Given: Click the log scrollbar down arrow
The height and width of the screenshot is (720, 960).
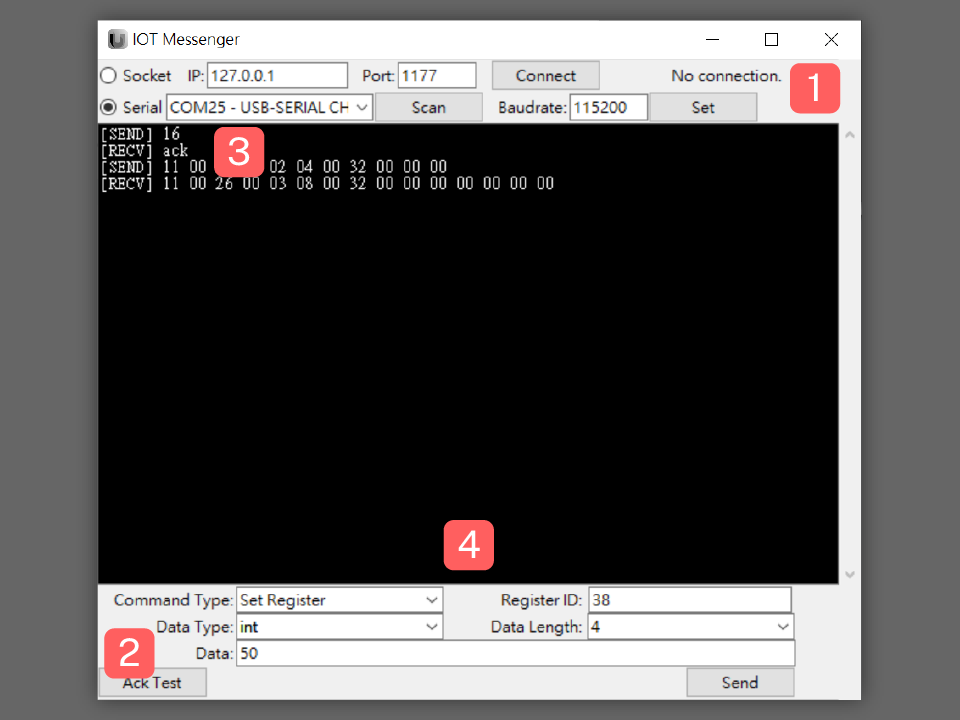Looking at the screenshot, I should pos(851,574).
